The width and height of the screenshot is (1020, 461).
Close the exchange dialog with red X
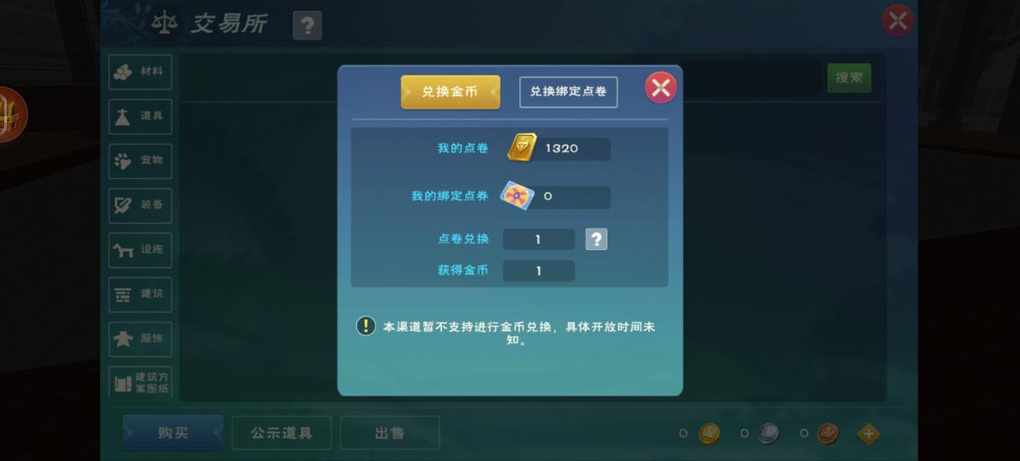[660, 87]
